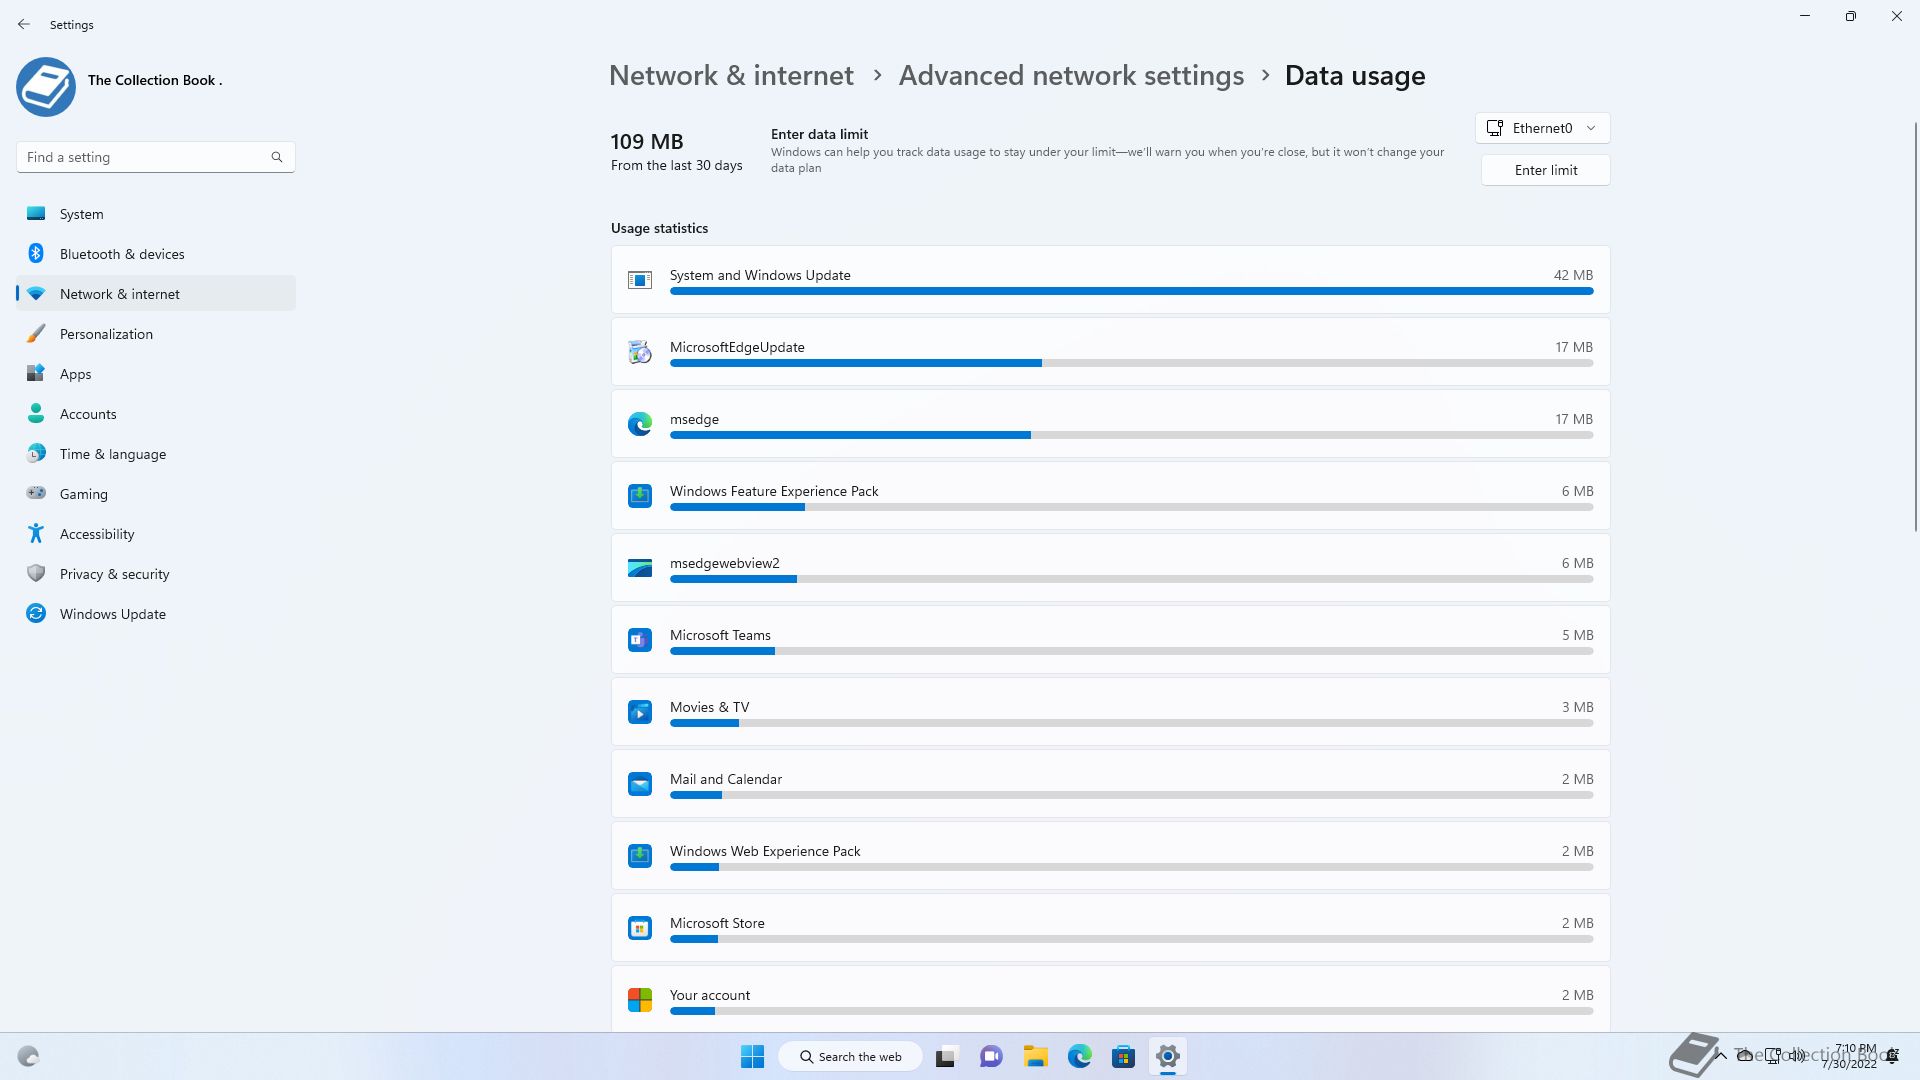Click the Windows Feature Experience Pack icon

pyautogui.click(x=640, y=496)
